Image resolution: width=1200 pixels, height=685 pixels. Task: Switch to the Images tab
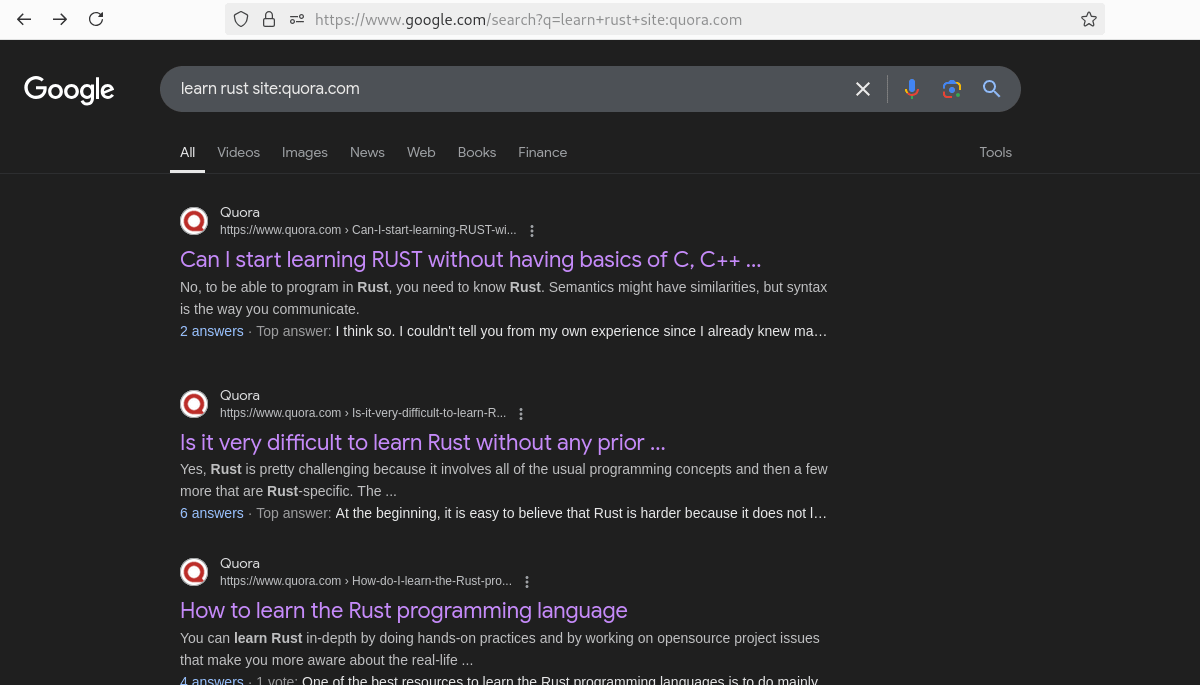pyautogui.click(x=305, y=152)
